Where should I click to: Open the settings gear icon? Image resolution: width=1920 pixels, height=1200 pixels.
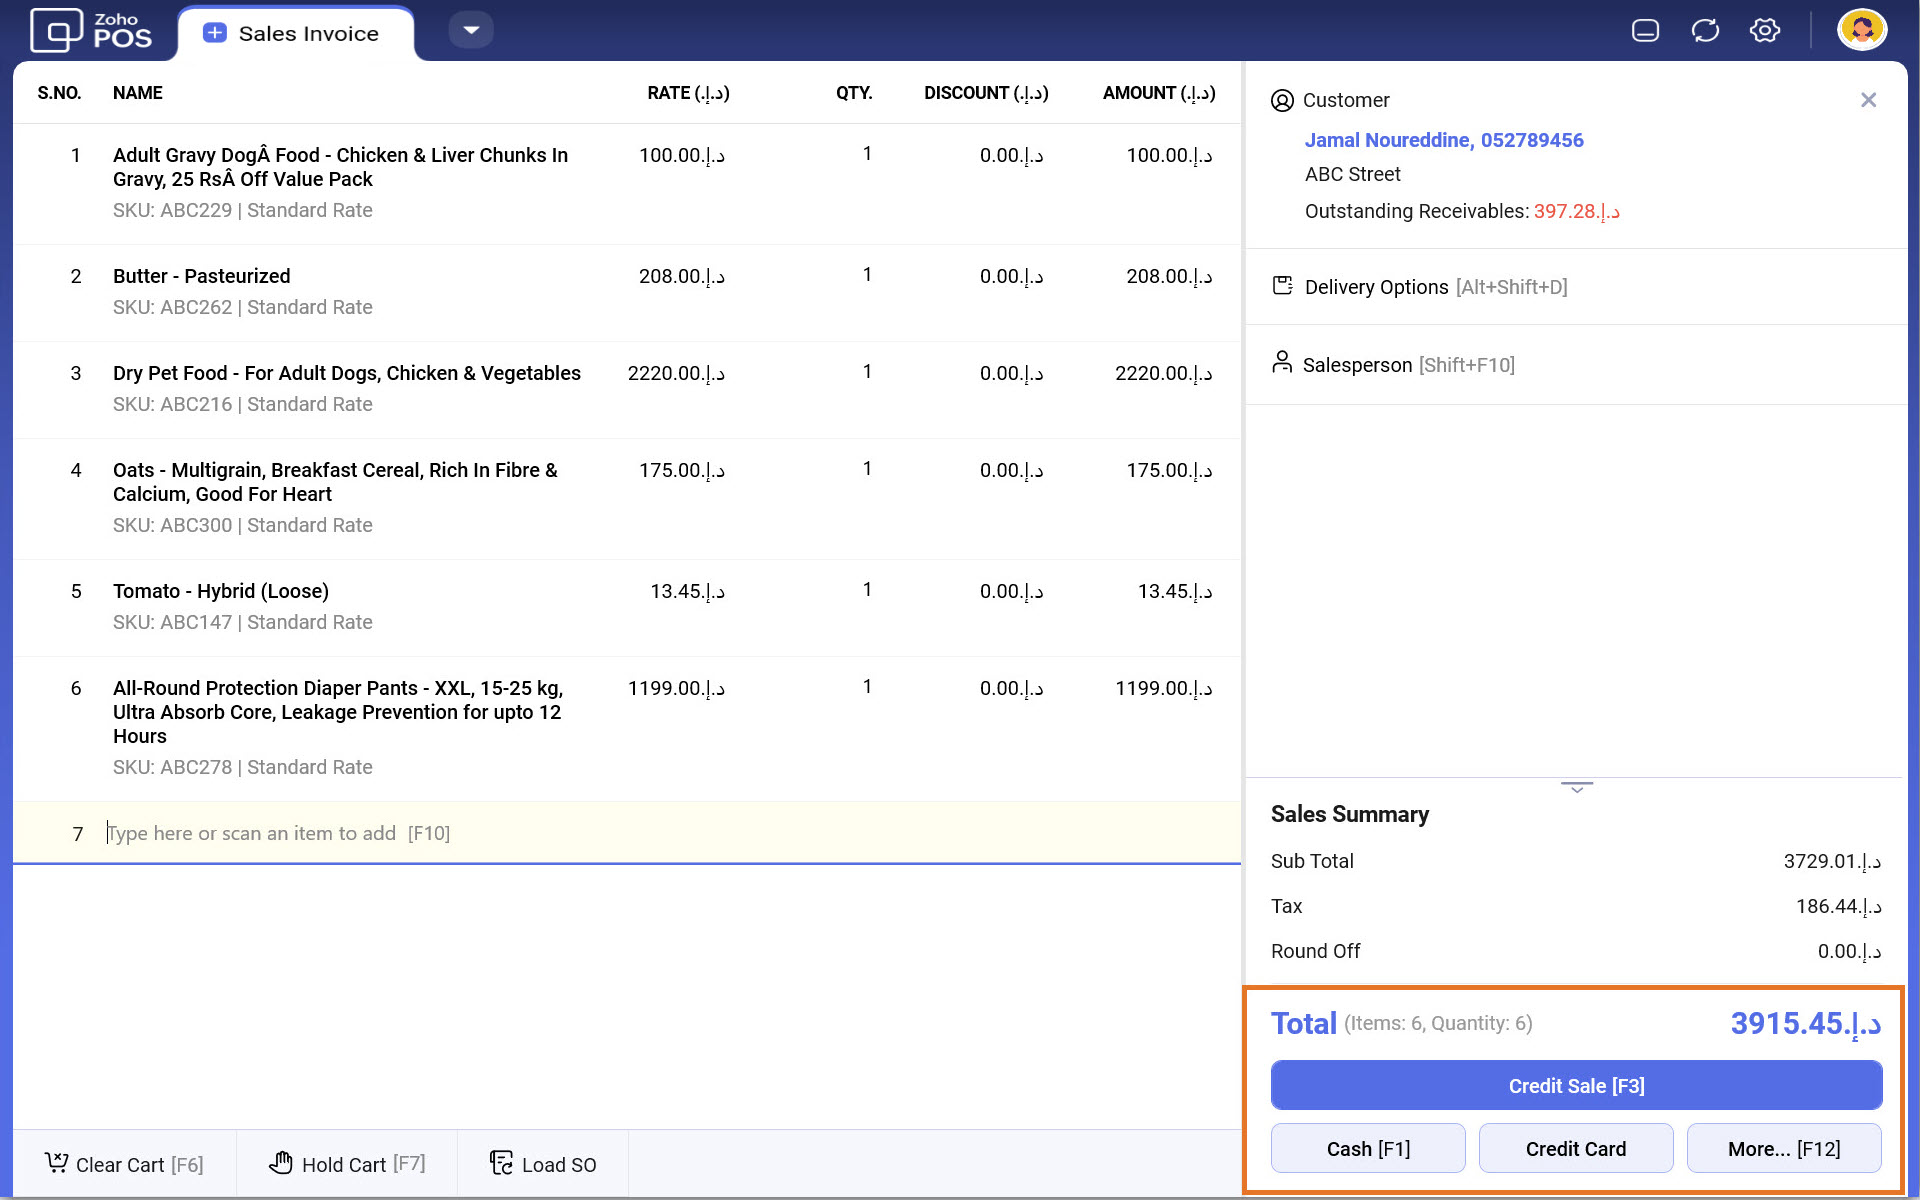tap(1764, 31)
